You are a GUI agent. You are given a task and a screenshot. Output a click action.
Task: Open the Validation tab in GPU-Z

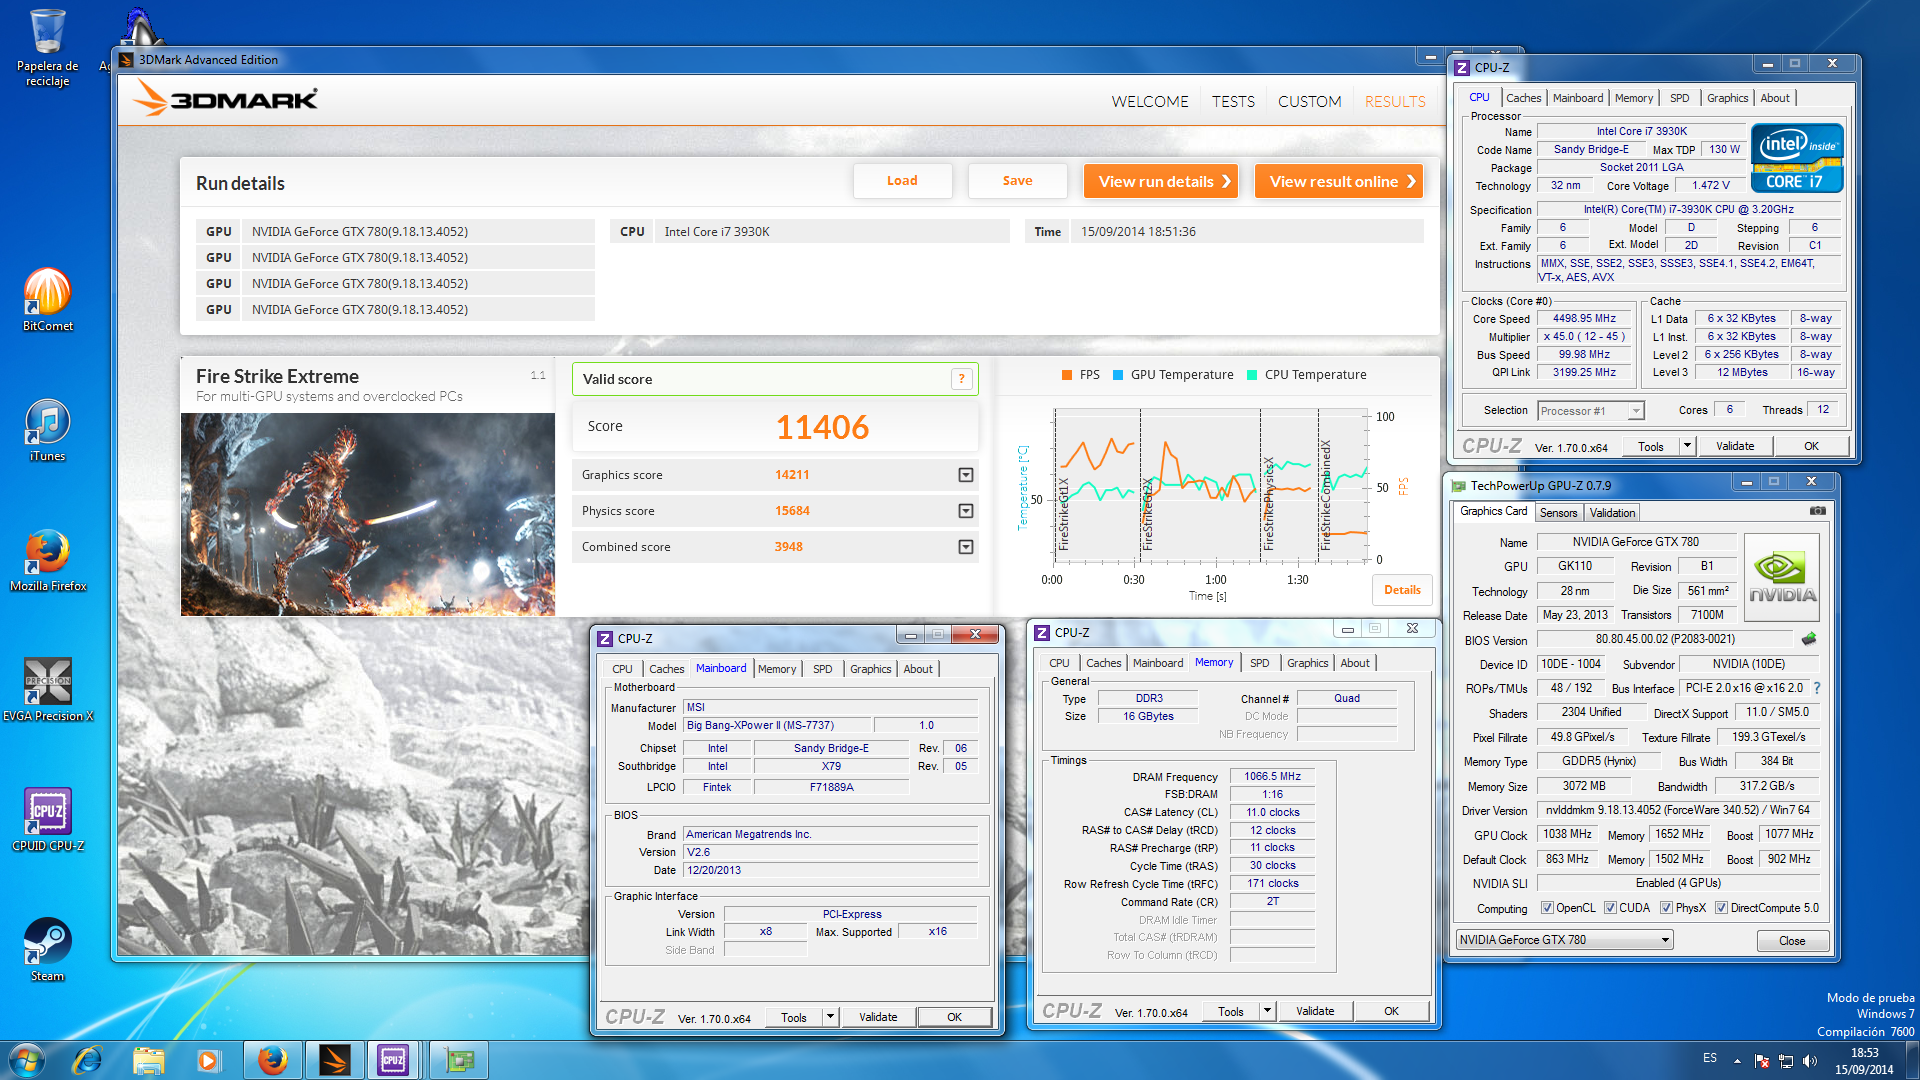click(1612, 513)
